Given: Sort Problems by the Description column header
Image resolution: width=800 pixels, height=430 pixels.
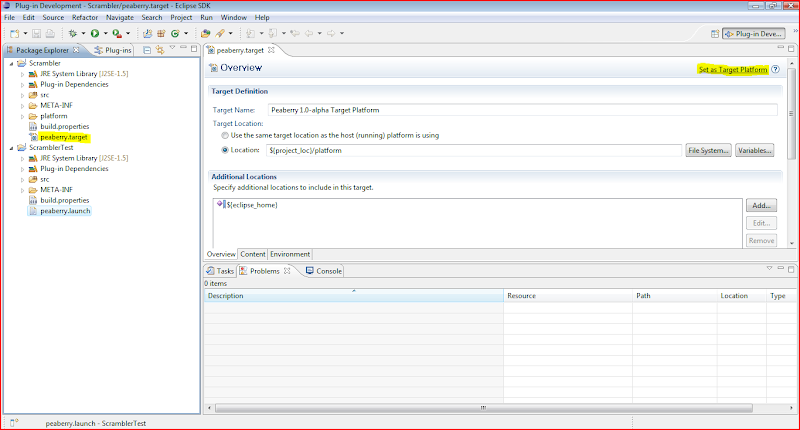Looking at the screenshot, I should click(x=354, y=296).
